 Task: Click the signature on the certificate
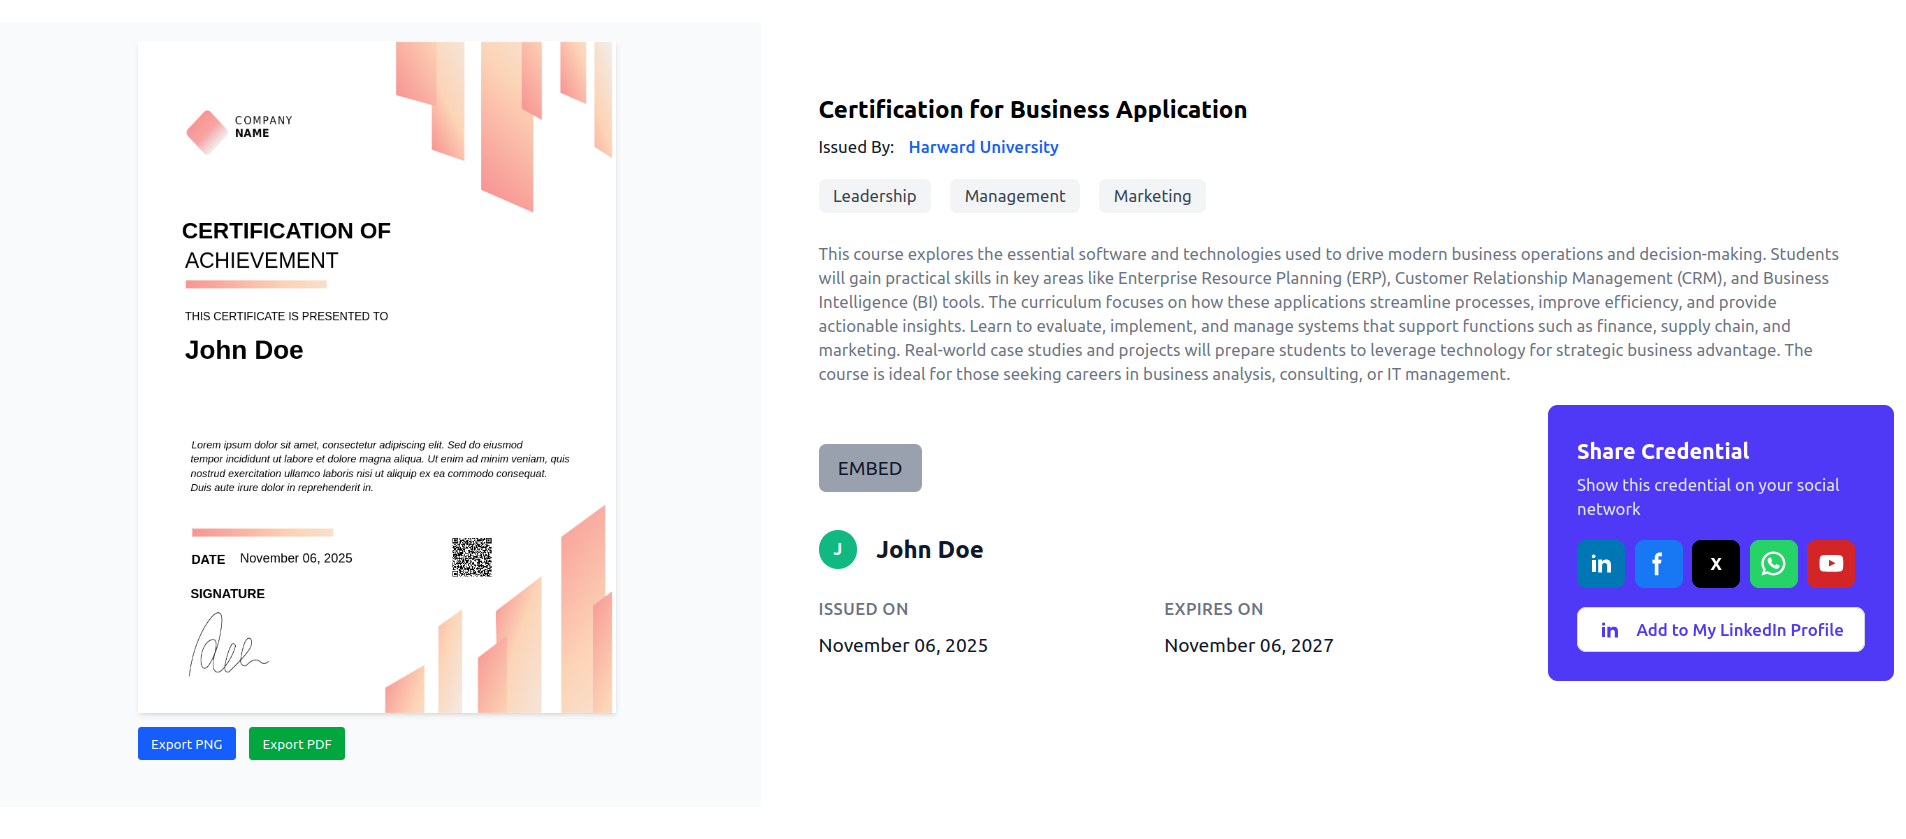(228, 645)
